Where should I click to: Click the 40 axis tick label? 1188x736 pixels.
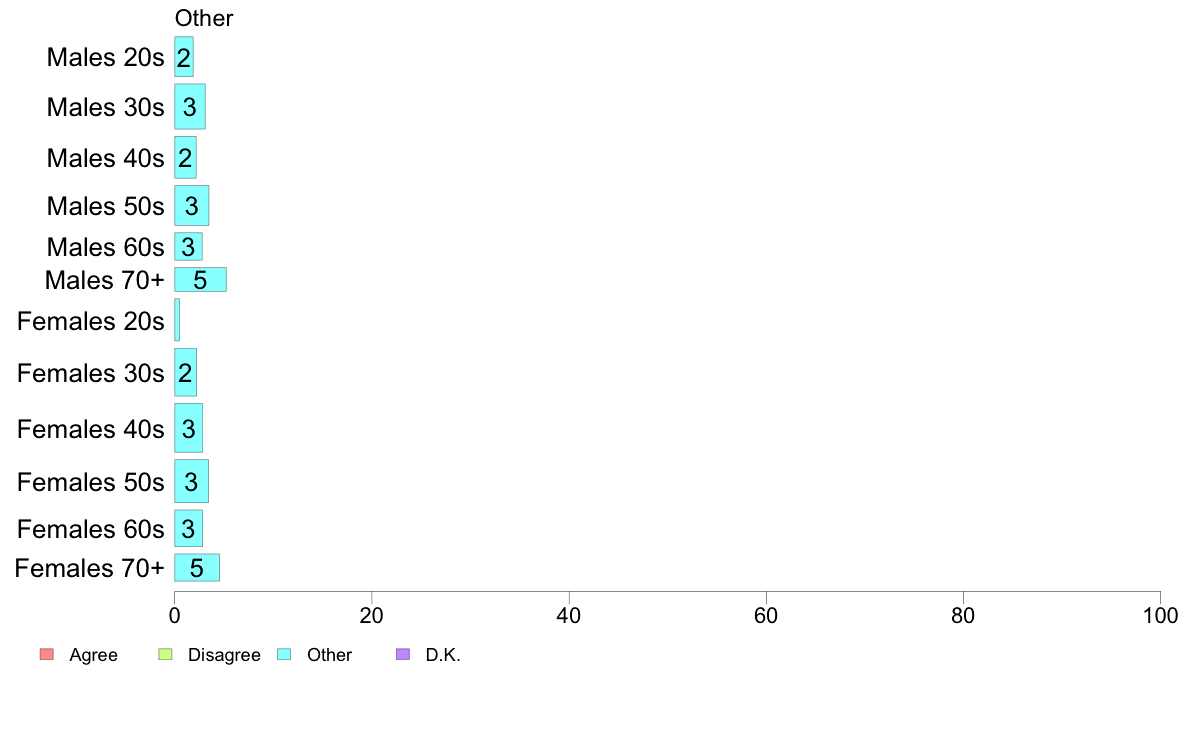tap(569, 615)
